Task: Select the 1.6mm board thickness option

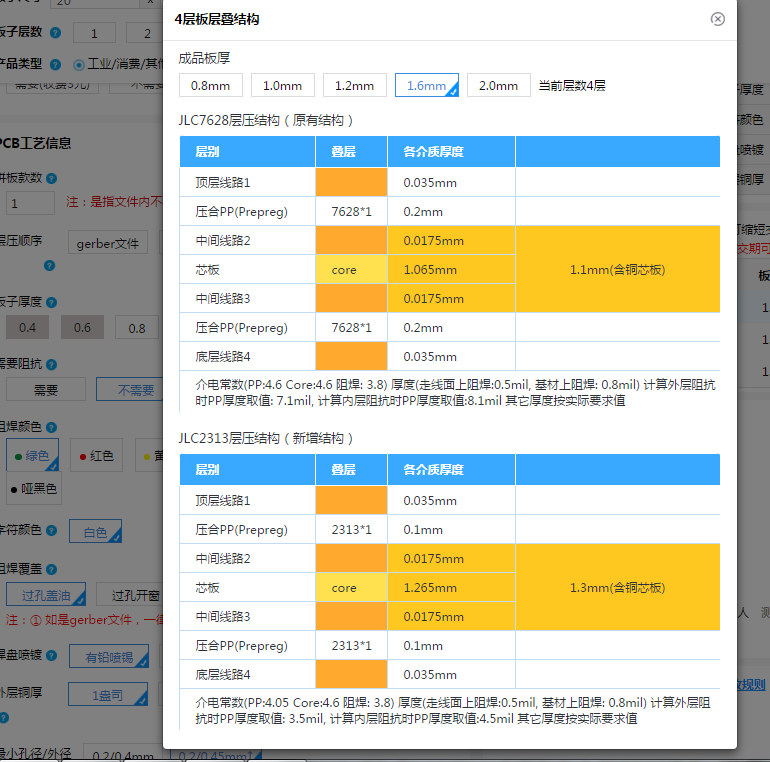Action: click(427, 86)
